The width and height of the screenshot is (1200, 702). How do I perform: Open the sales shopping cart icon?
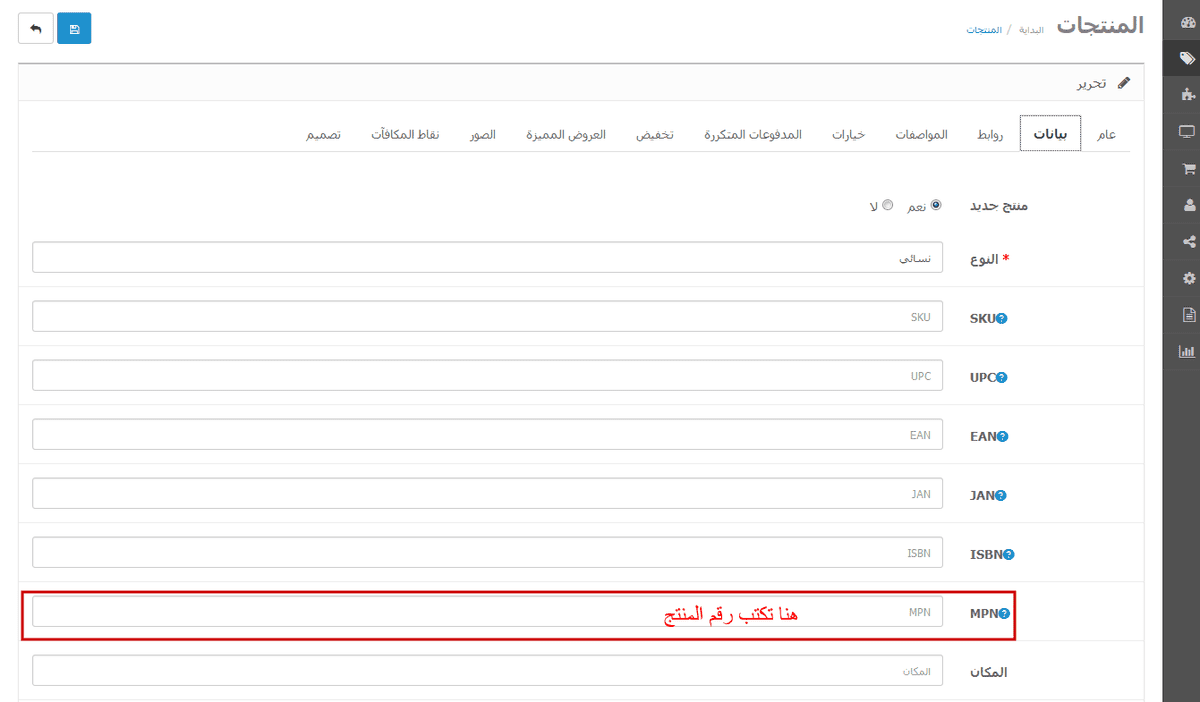(1188, 169)
